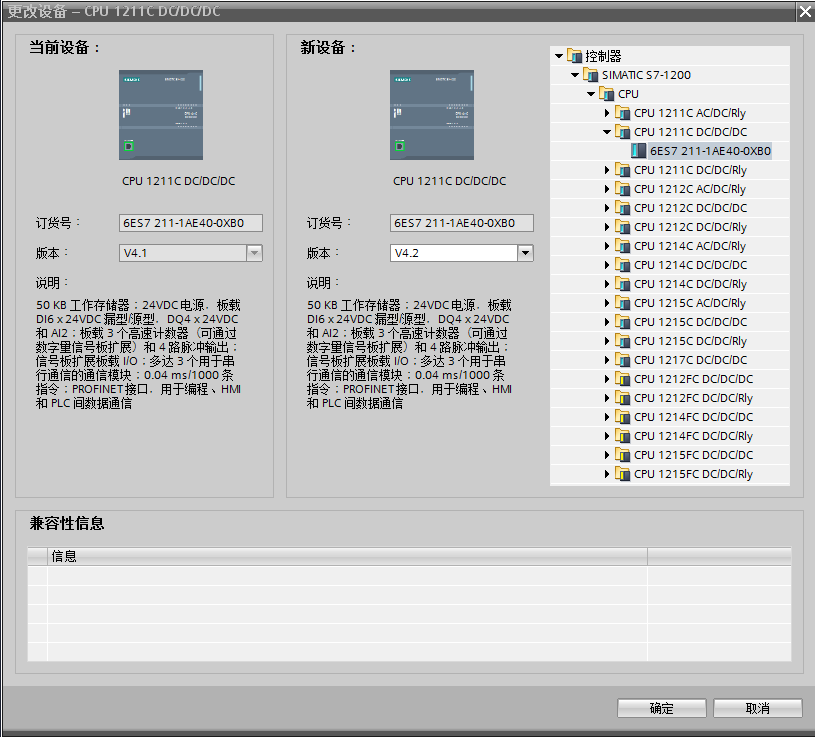Close the 更改设备 dialog
The image size is (815, 737).
pyautogui.click(x=805, y=11)
